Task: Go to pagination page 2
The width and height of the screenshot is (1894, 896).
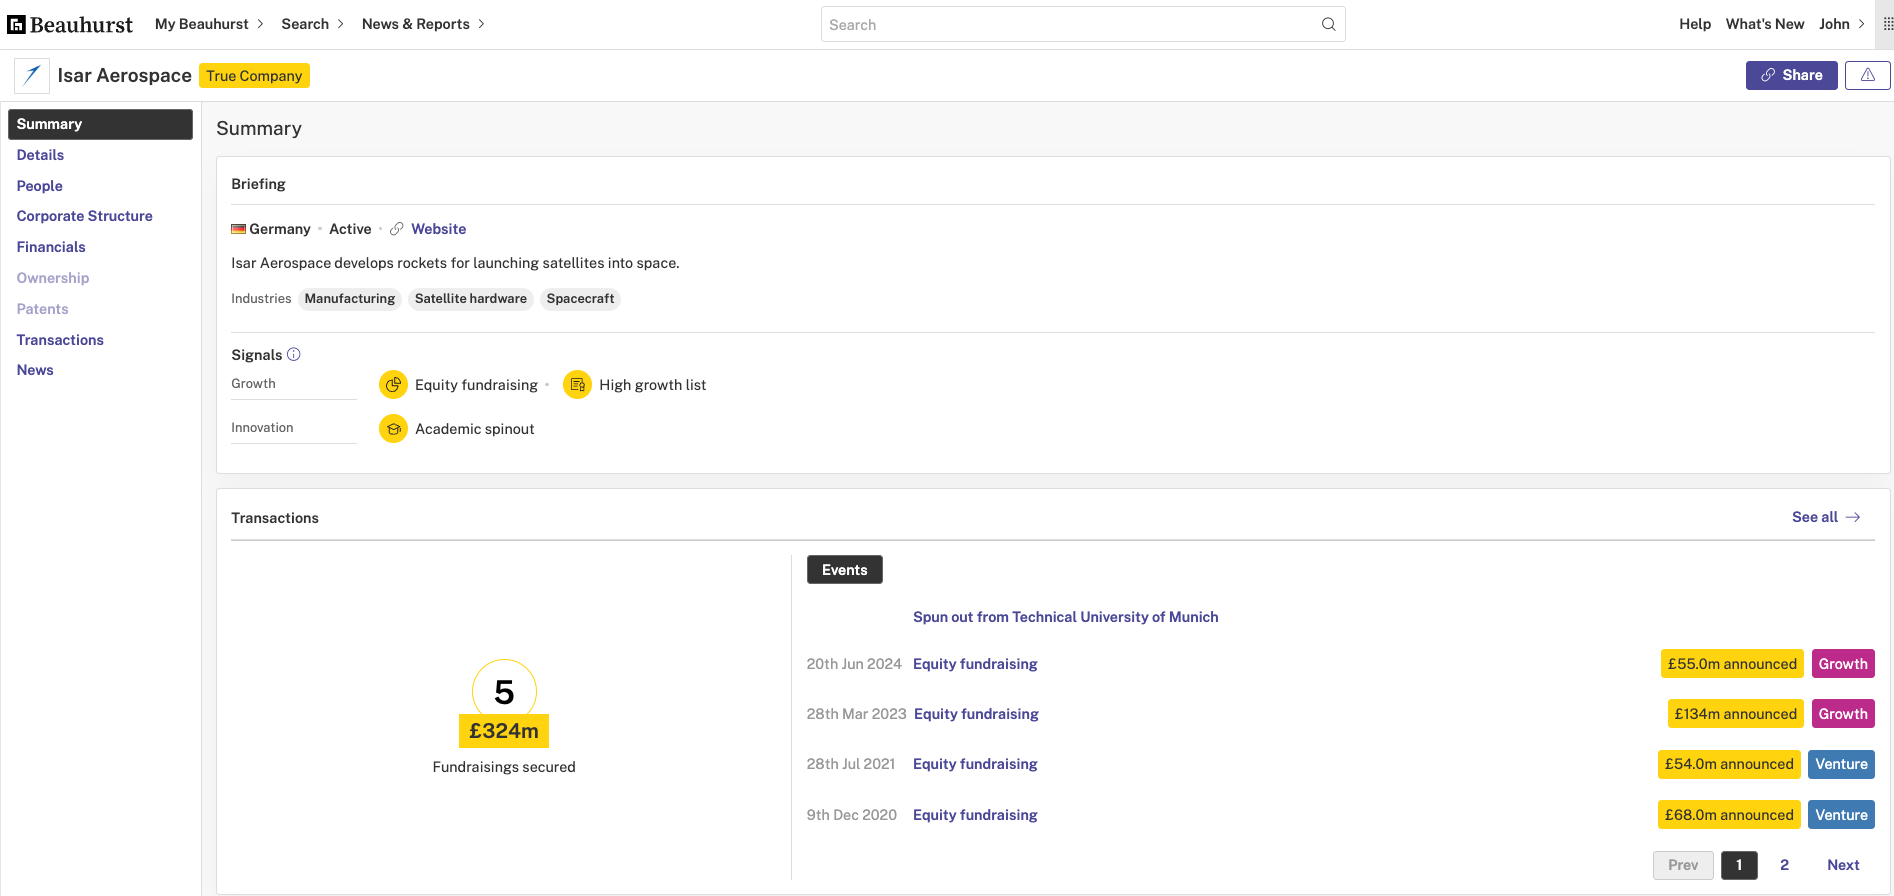Action: 1784,865
